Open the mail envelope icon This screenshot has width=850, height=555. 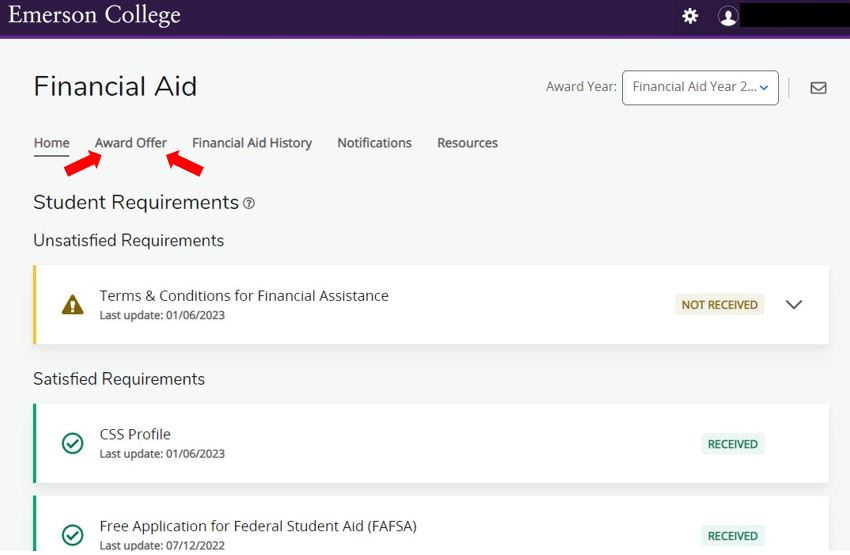coord(818,88)
